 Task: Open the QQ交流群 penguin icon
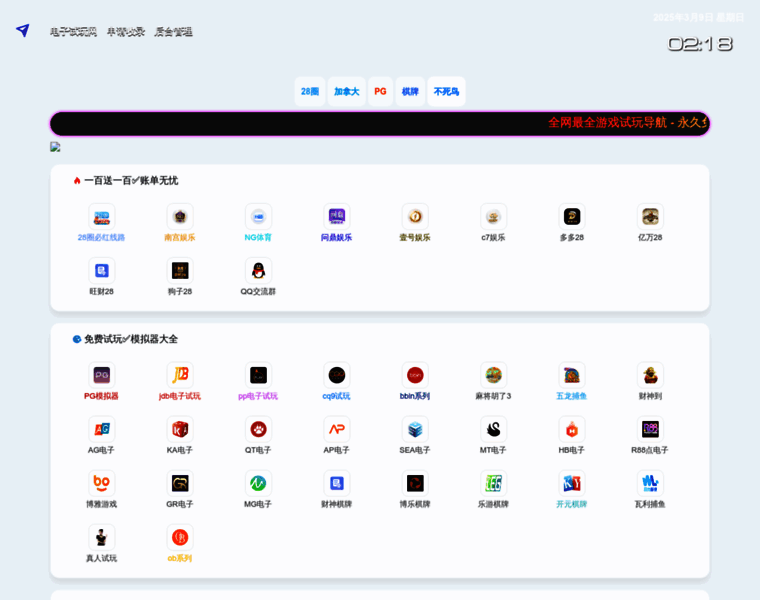pyautogui.click(x=258, y=270)
